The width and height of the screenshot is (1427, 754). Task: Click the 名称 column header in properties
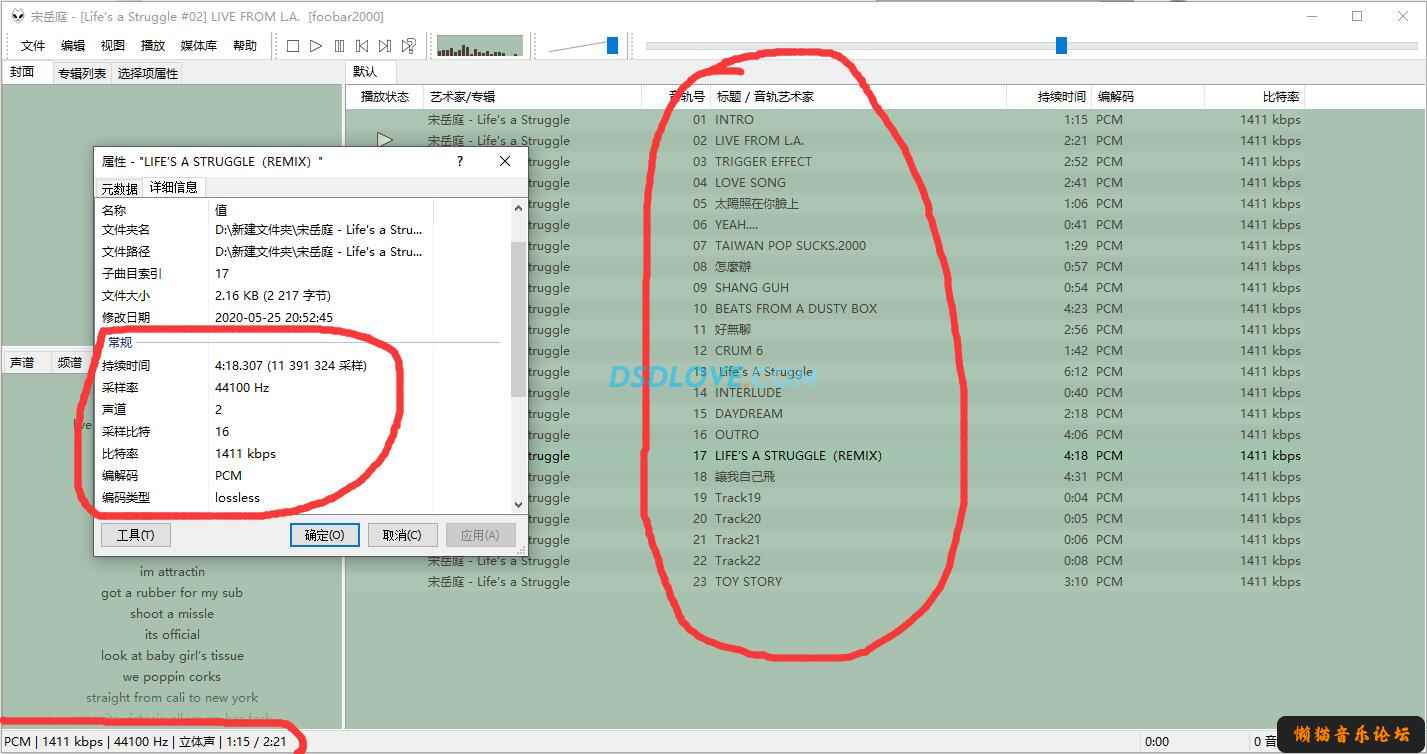pos(151,210)
